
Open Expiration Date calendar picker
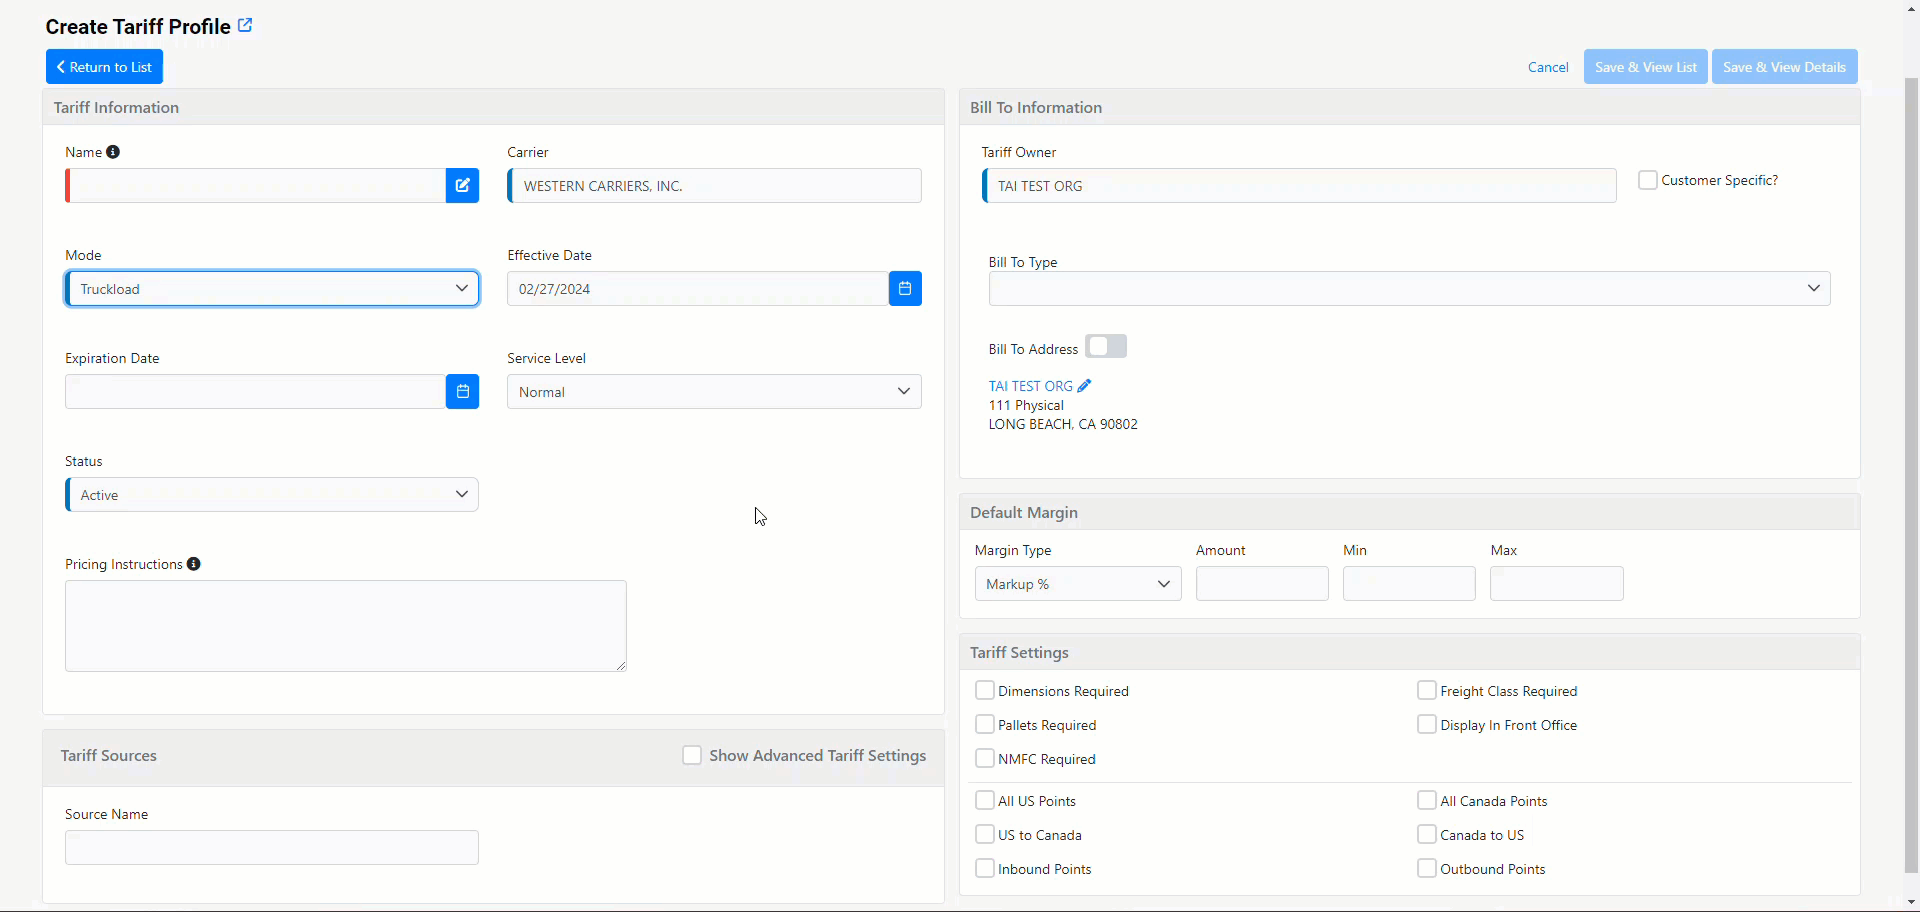[x=462, y=392]
